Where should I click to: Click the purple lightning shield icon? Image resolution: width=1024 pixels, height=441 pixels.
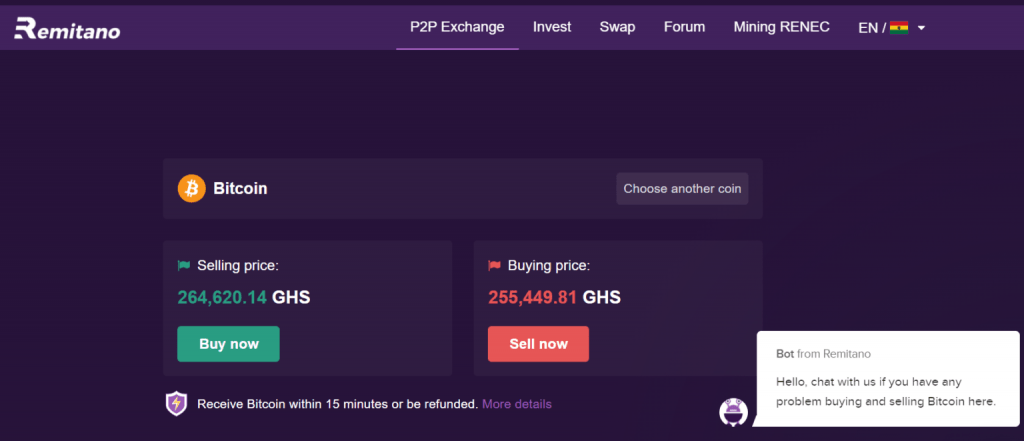click(176, 404)
